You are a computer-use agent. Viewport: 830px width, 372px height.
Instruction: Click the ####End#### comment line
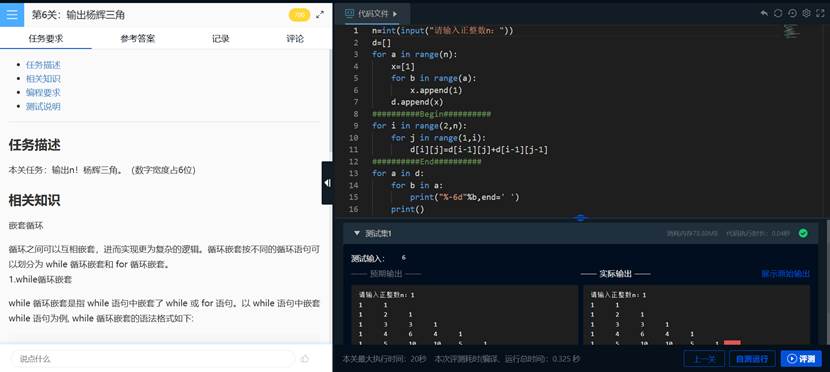pyautogui.click(x=427, y=161)
